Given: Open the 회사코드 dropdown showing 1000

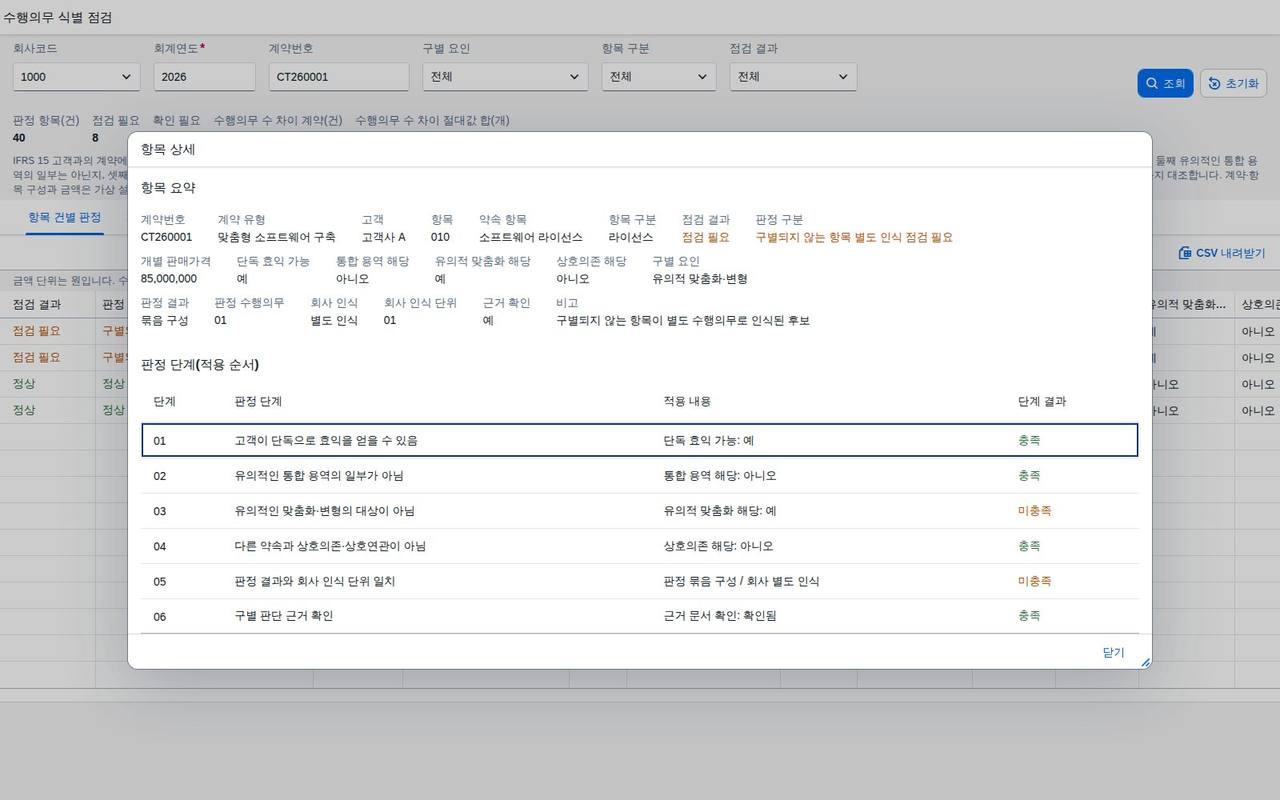Looking at the screenshot, I should click(77, 77).
